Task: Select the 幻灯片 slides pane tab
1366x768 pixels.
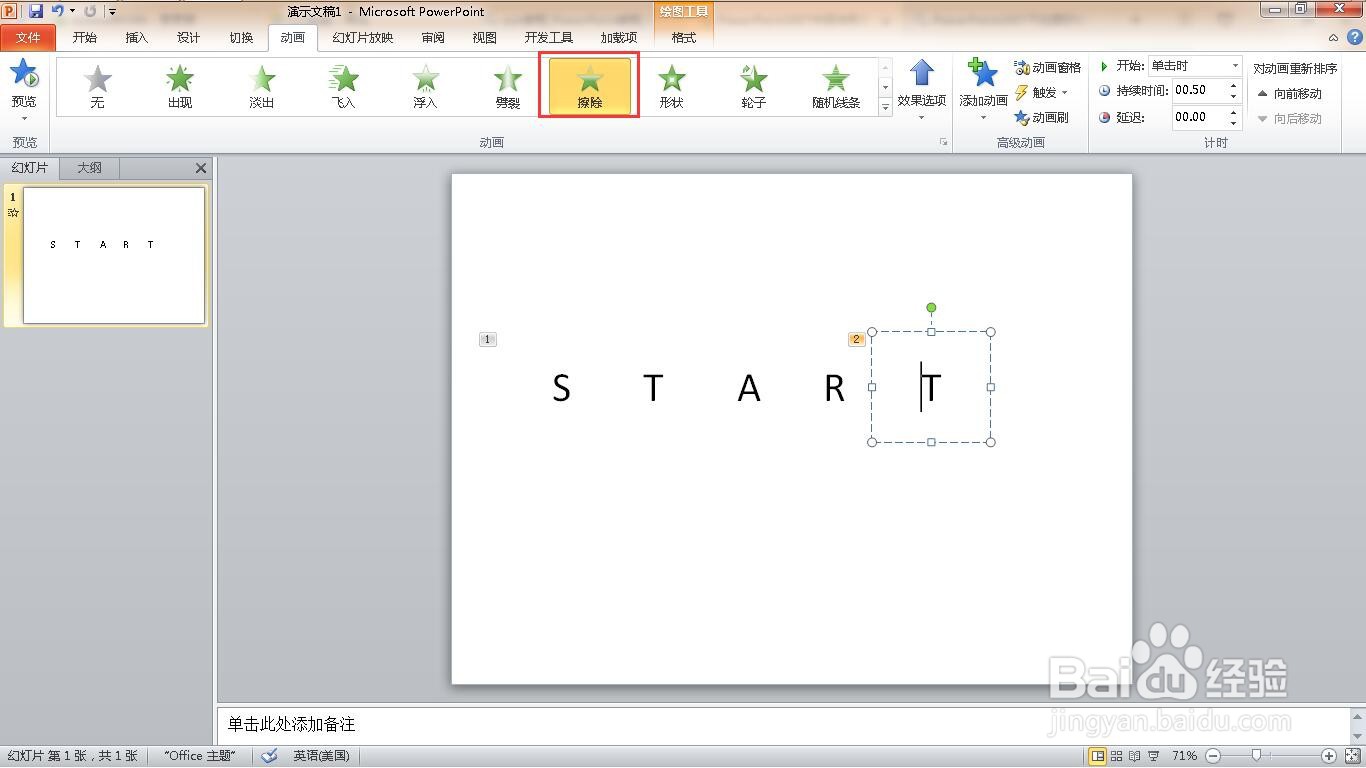Action: point(30,168)
